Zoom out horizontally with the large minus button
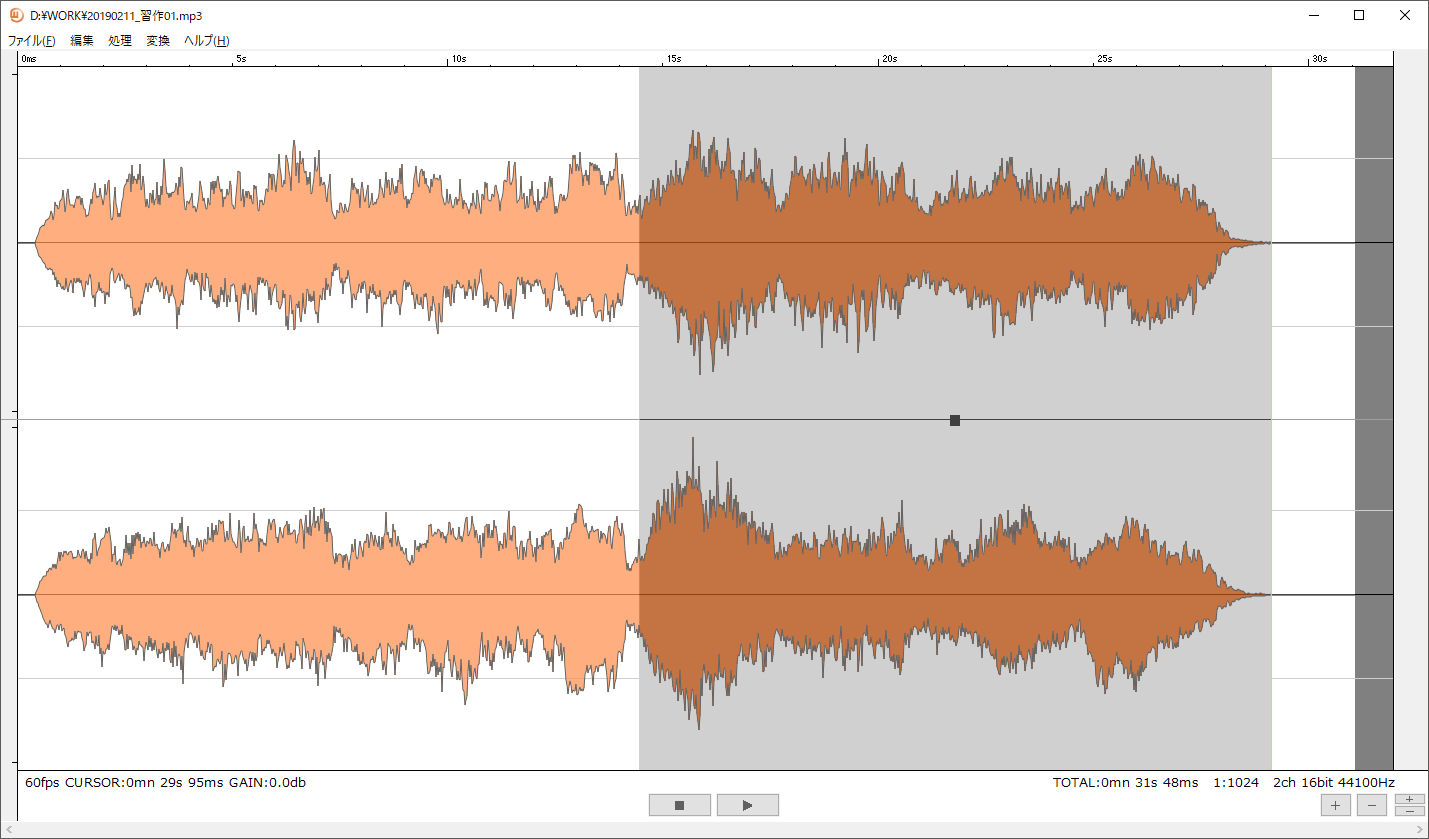 1371,805
